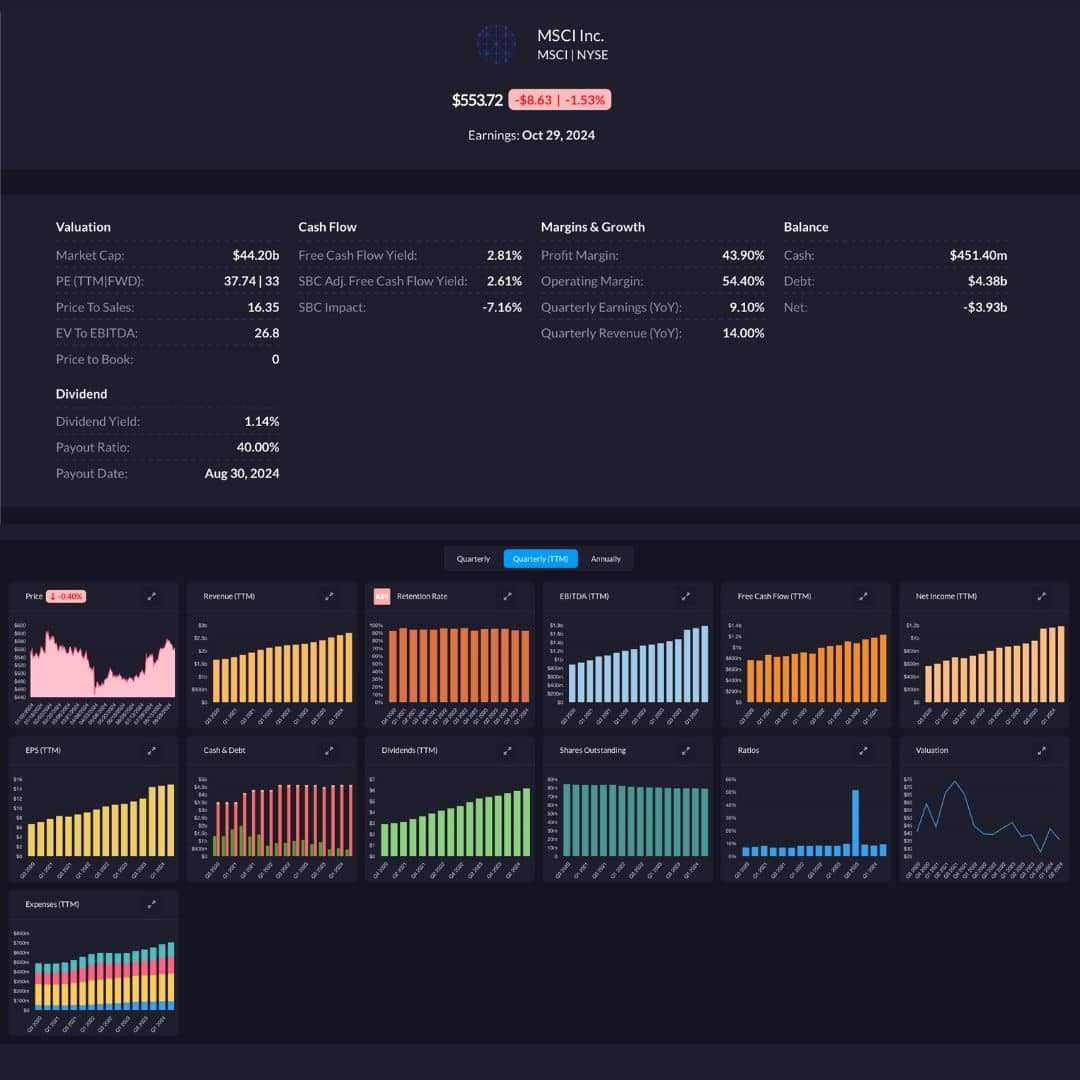Click the Operating Margin value 54.40%

pos(743,281)
